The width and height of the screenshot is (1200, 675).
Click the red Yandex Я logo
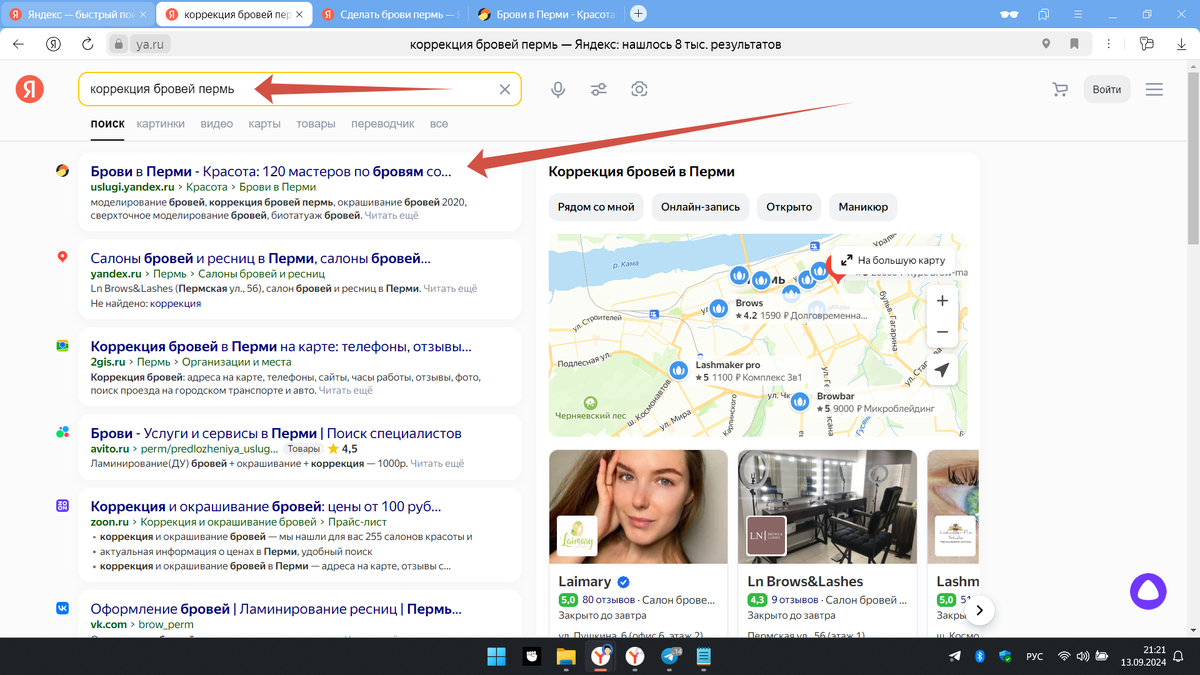[30, 89]
